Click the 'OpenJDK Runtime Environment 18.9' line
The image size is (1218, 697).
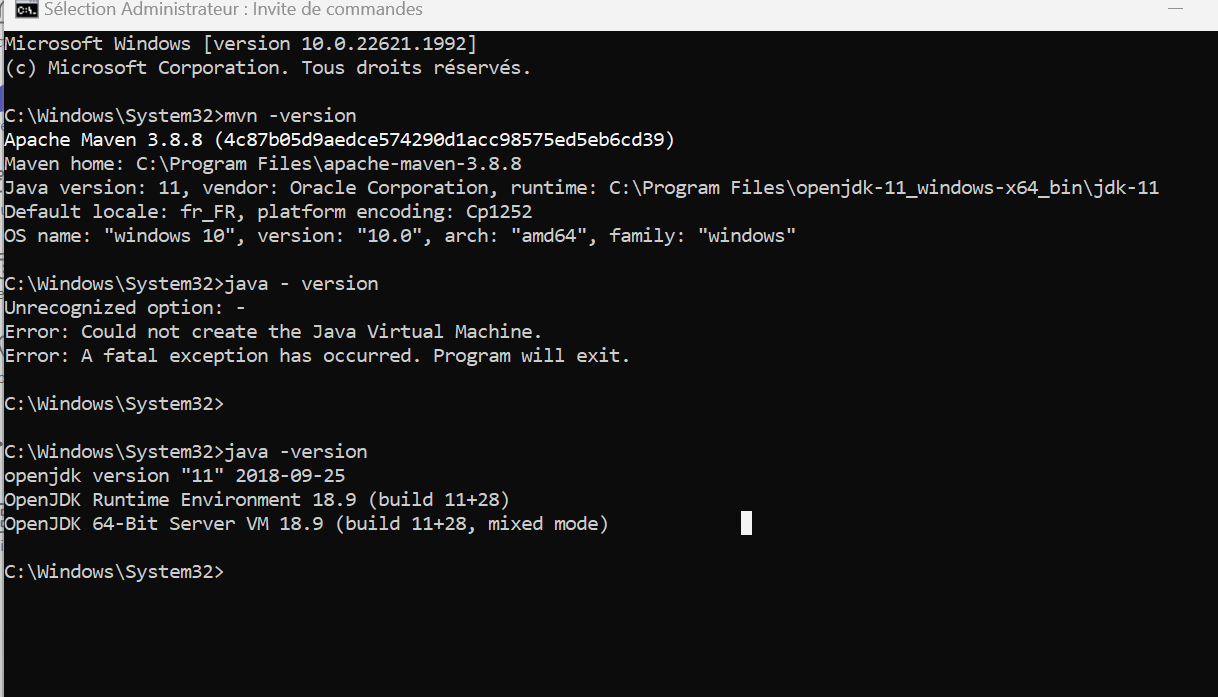pyautogui.click(x=257, y=500)
